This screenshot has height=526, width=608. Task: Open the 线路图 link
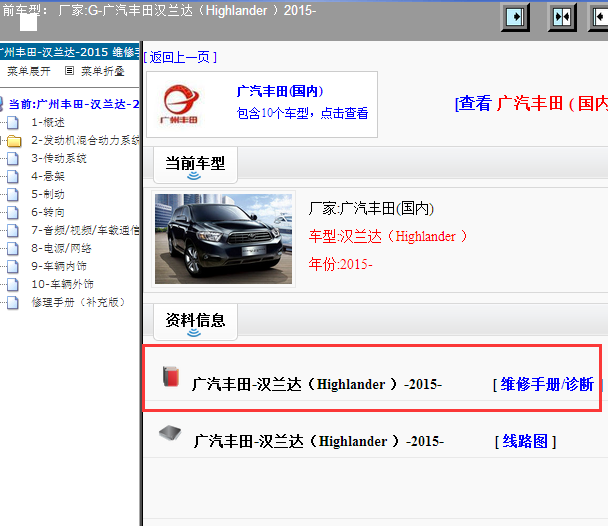525,441
